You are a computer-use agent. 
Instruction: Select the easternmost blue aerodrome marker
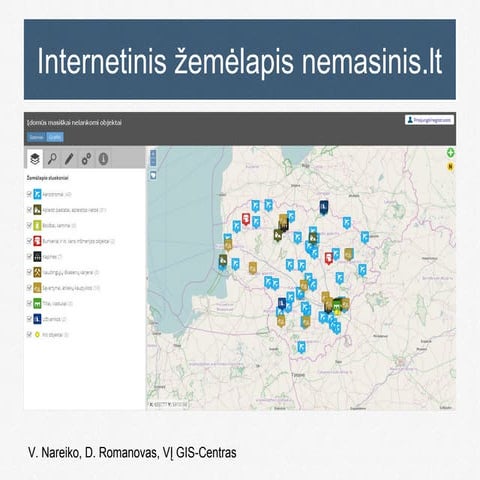[365, 237]
